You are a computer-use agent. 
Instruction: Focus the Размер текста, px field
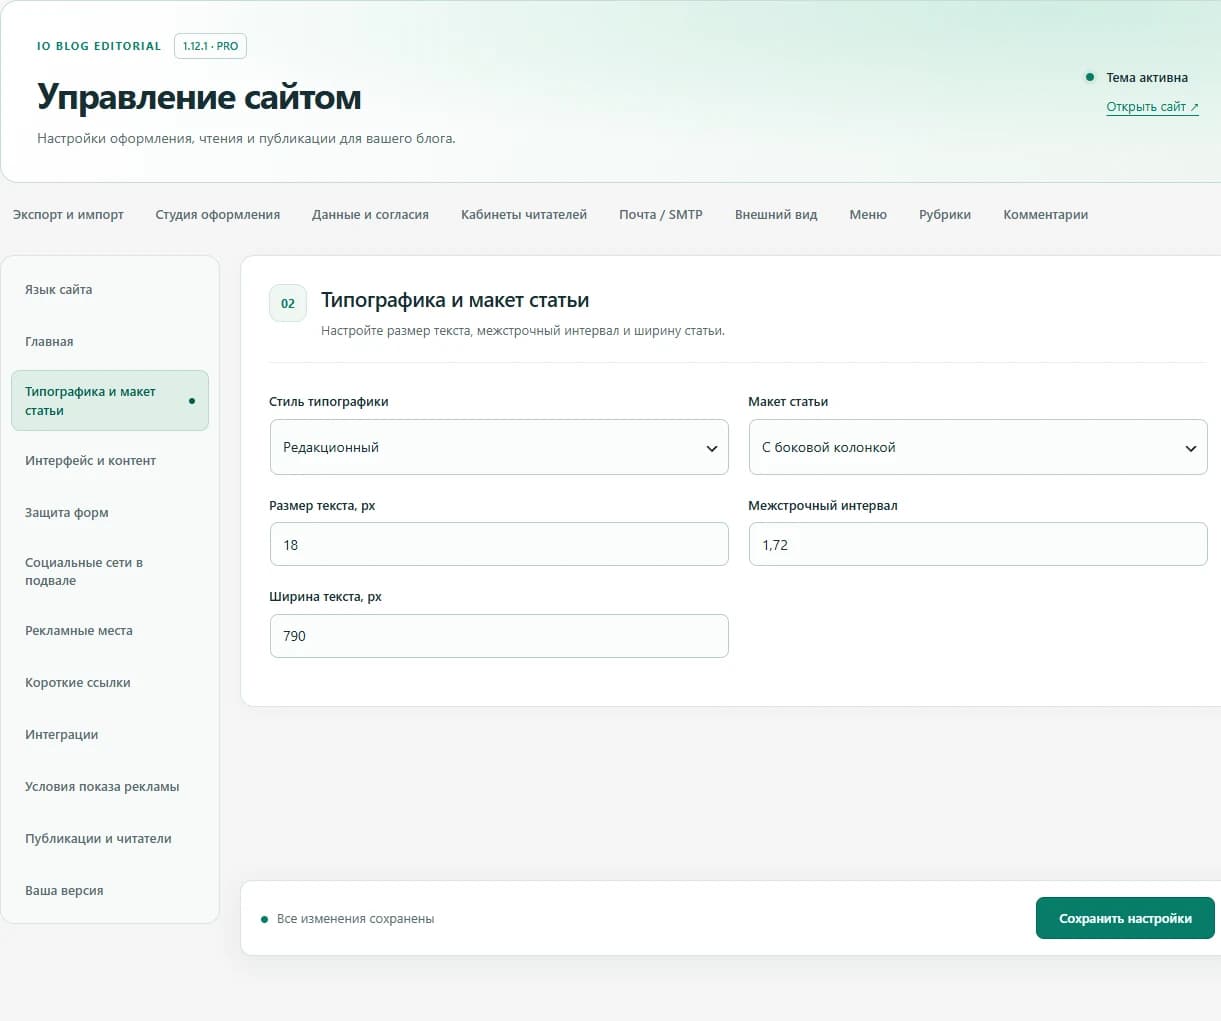pyautogui.click(x=499, y=545)
